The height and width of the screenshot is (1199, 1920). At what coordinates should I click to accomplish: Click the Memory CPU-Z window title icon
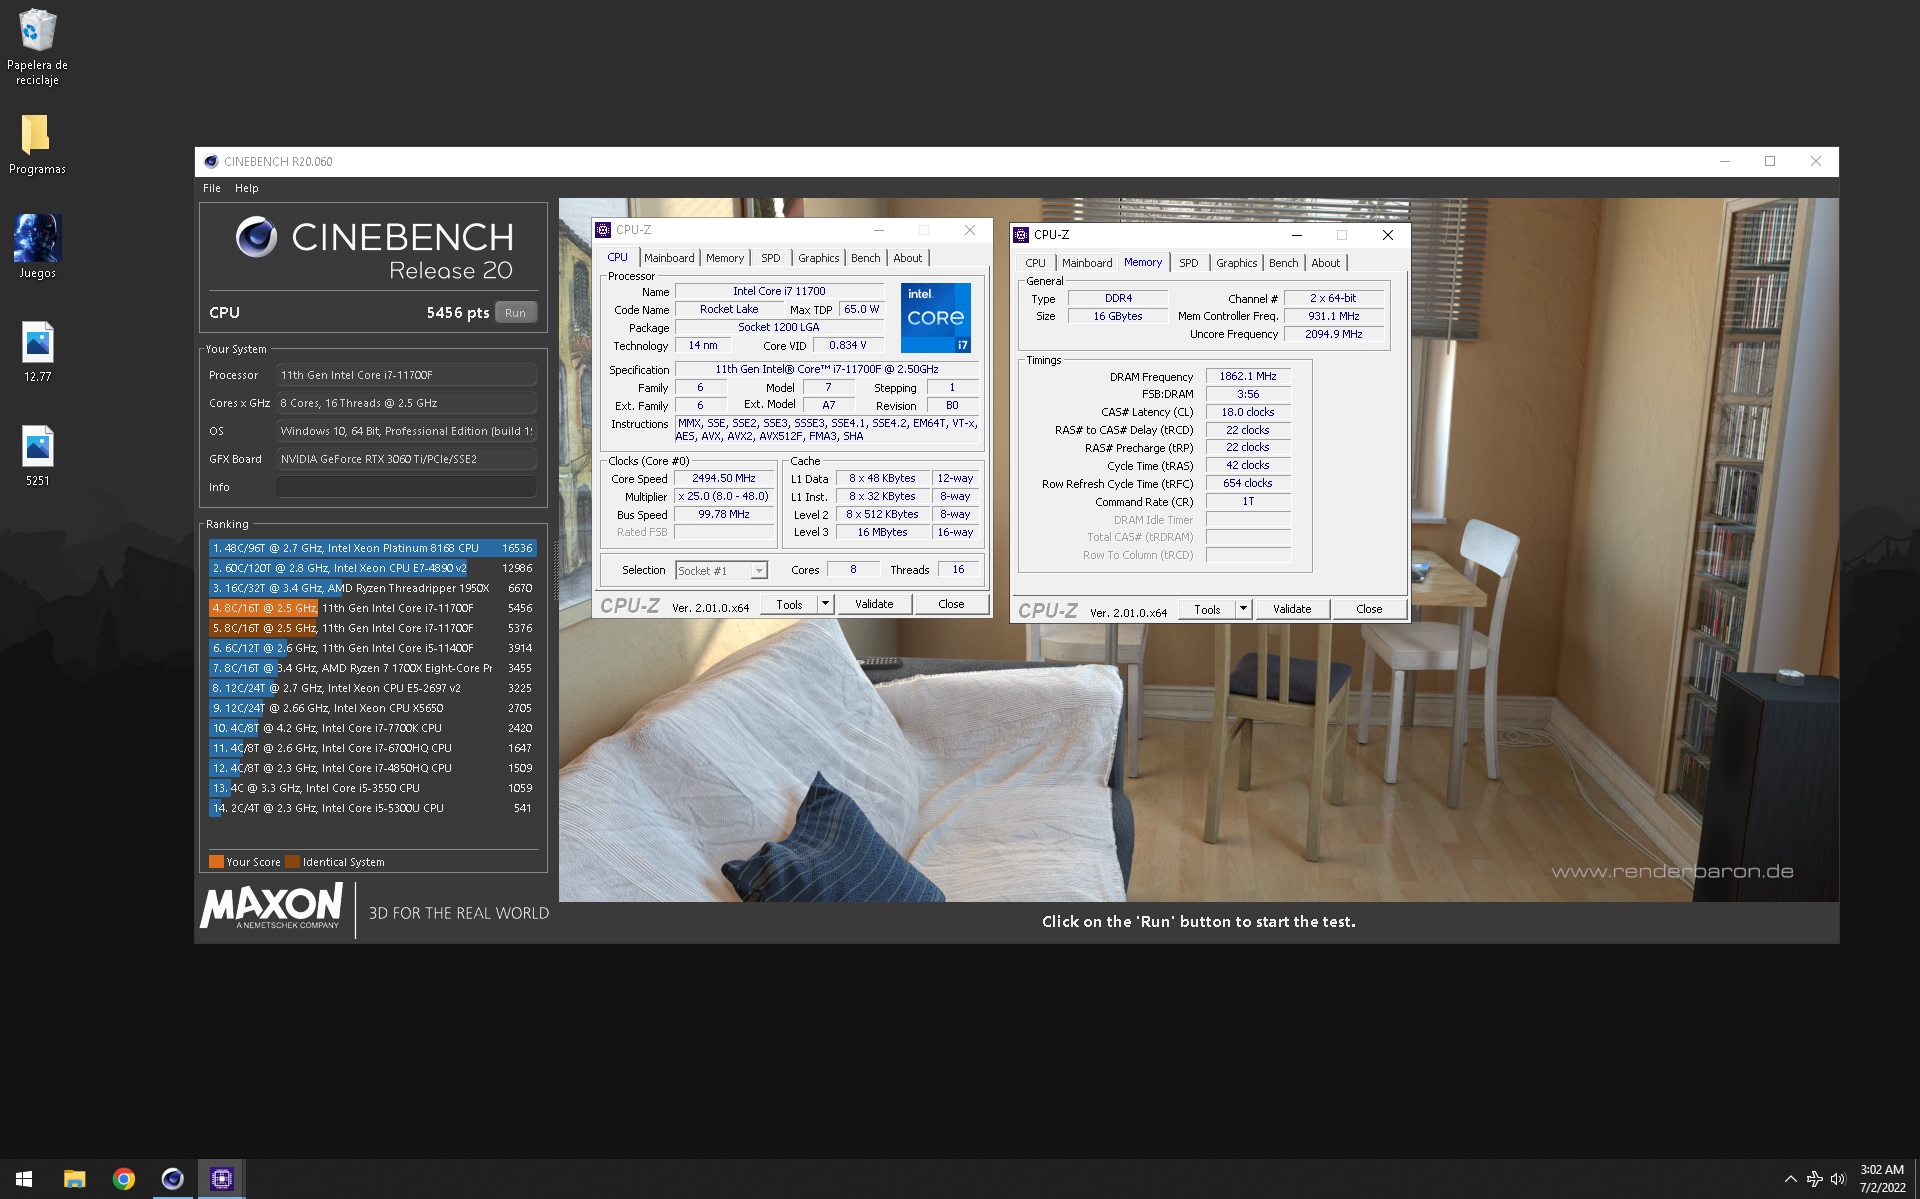1021,235
